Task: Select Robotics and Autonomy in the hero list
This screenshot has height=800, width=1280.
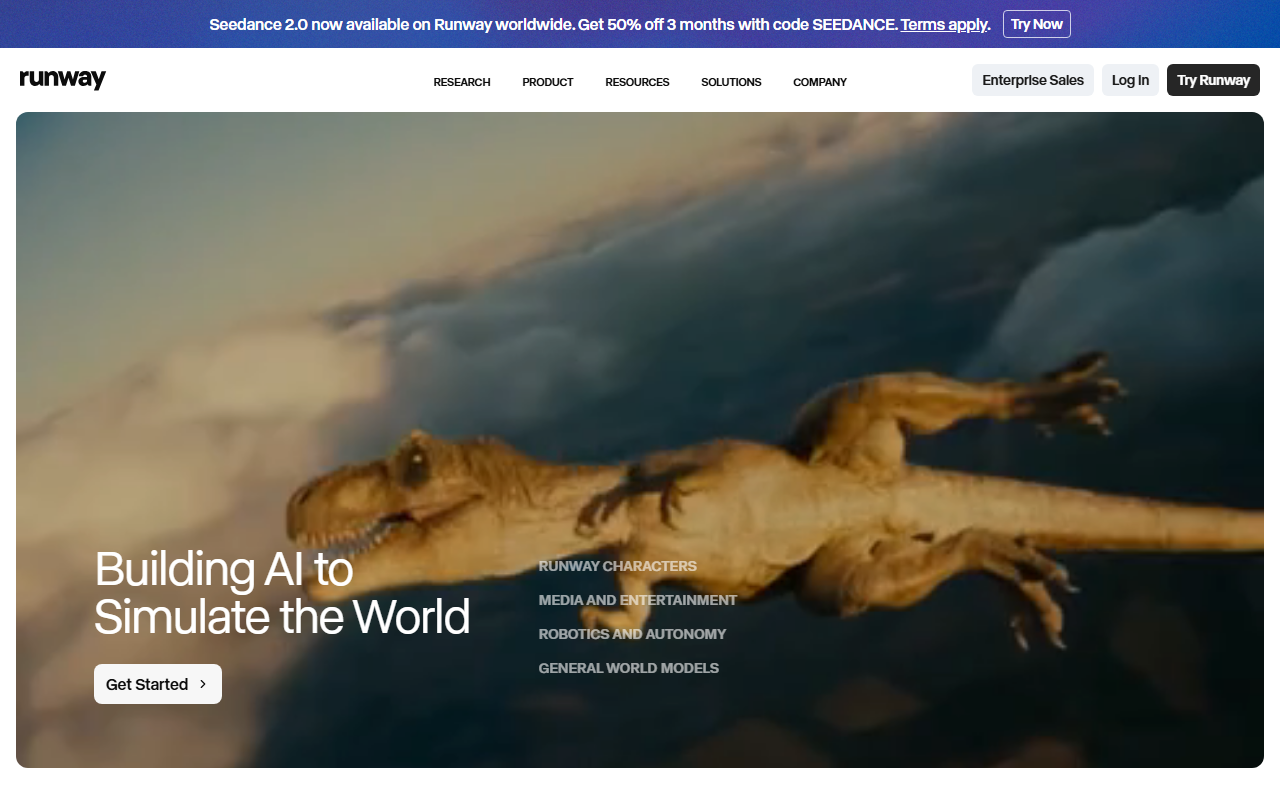Action: coord(632,634)
